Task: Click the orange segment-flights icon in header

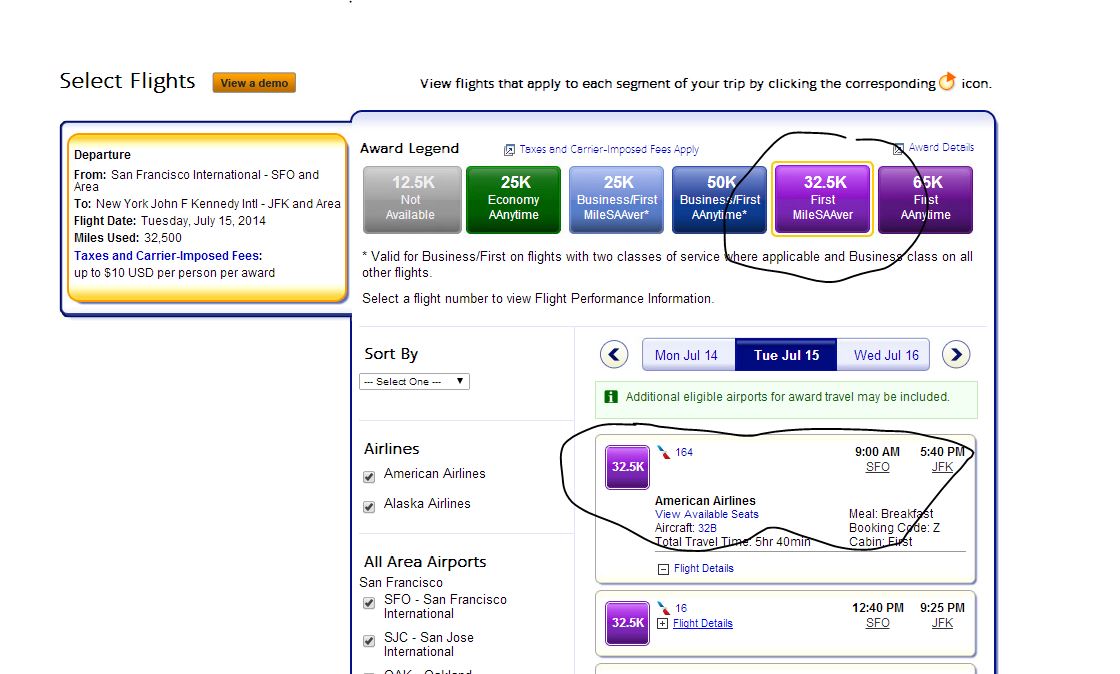Action: (x=947, y=81)
